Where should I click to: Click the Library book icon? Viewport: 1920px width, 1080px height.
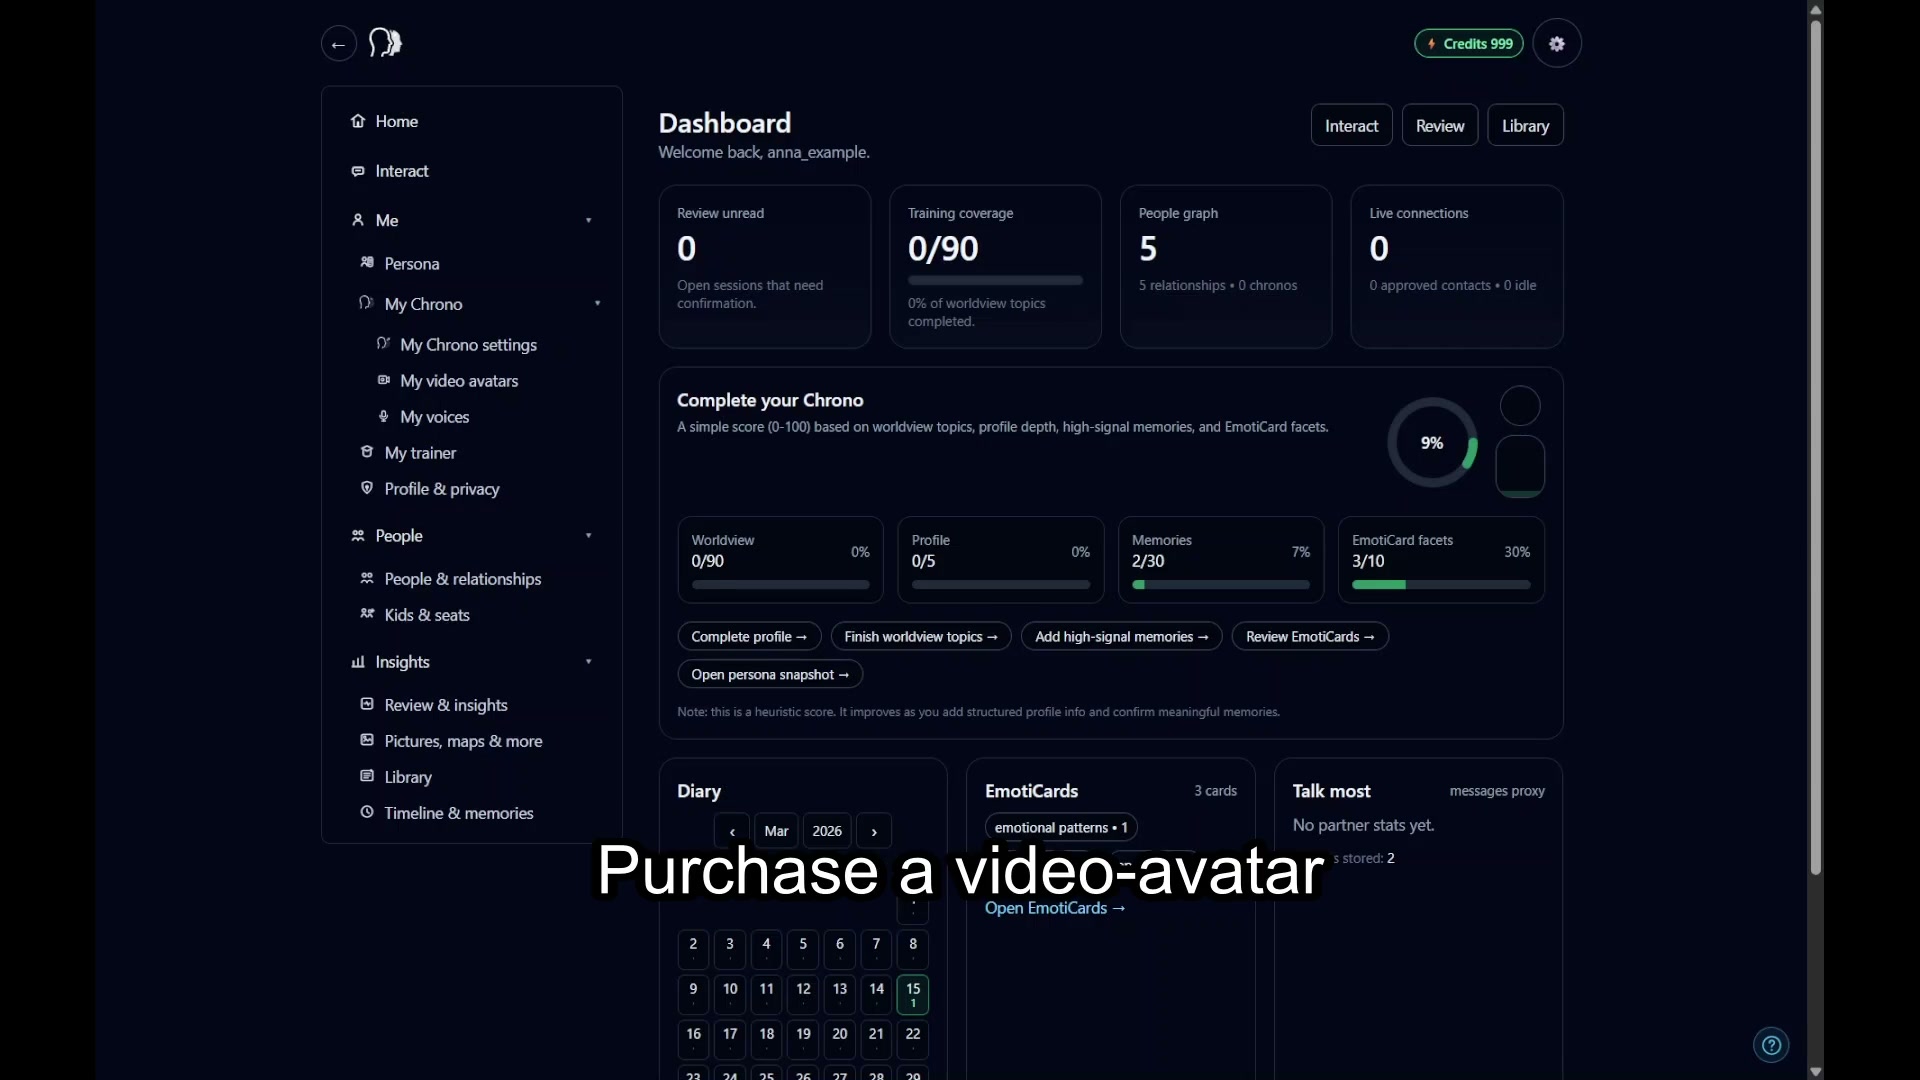point(367,776)
